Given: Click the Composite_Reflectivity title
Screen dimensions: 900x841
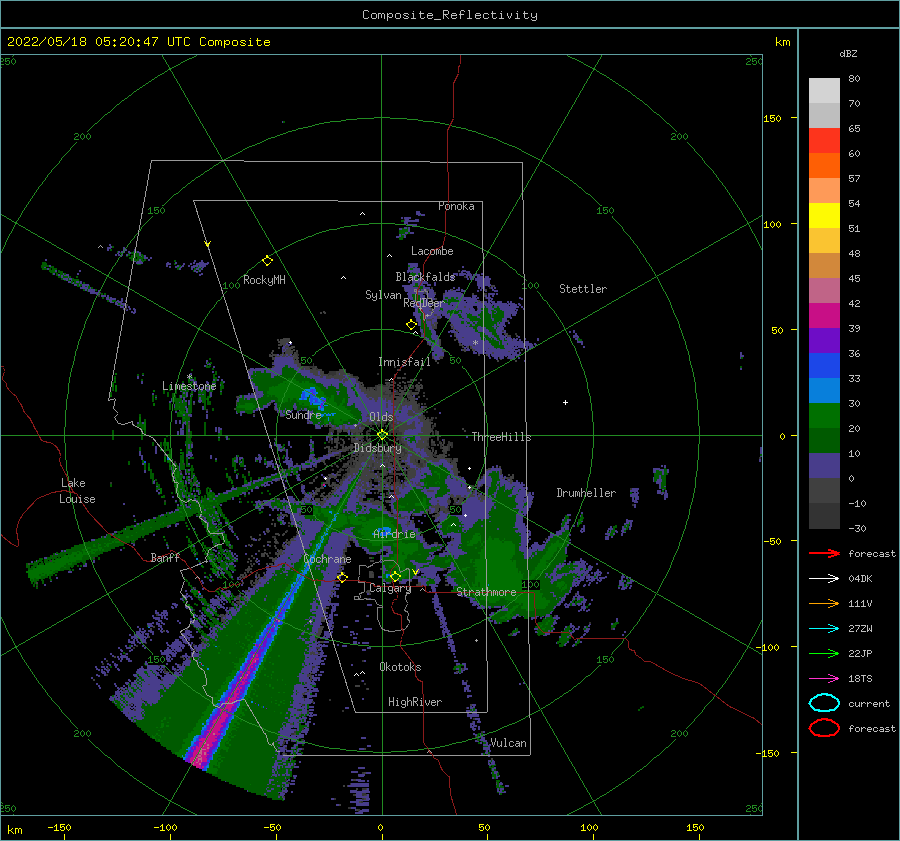Looking at the screenshot, I should click(450, 15).
